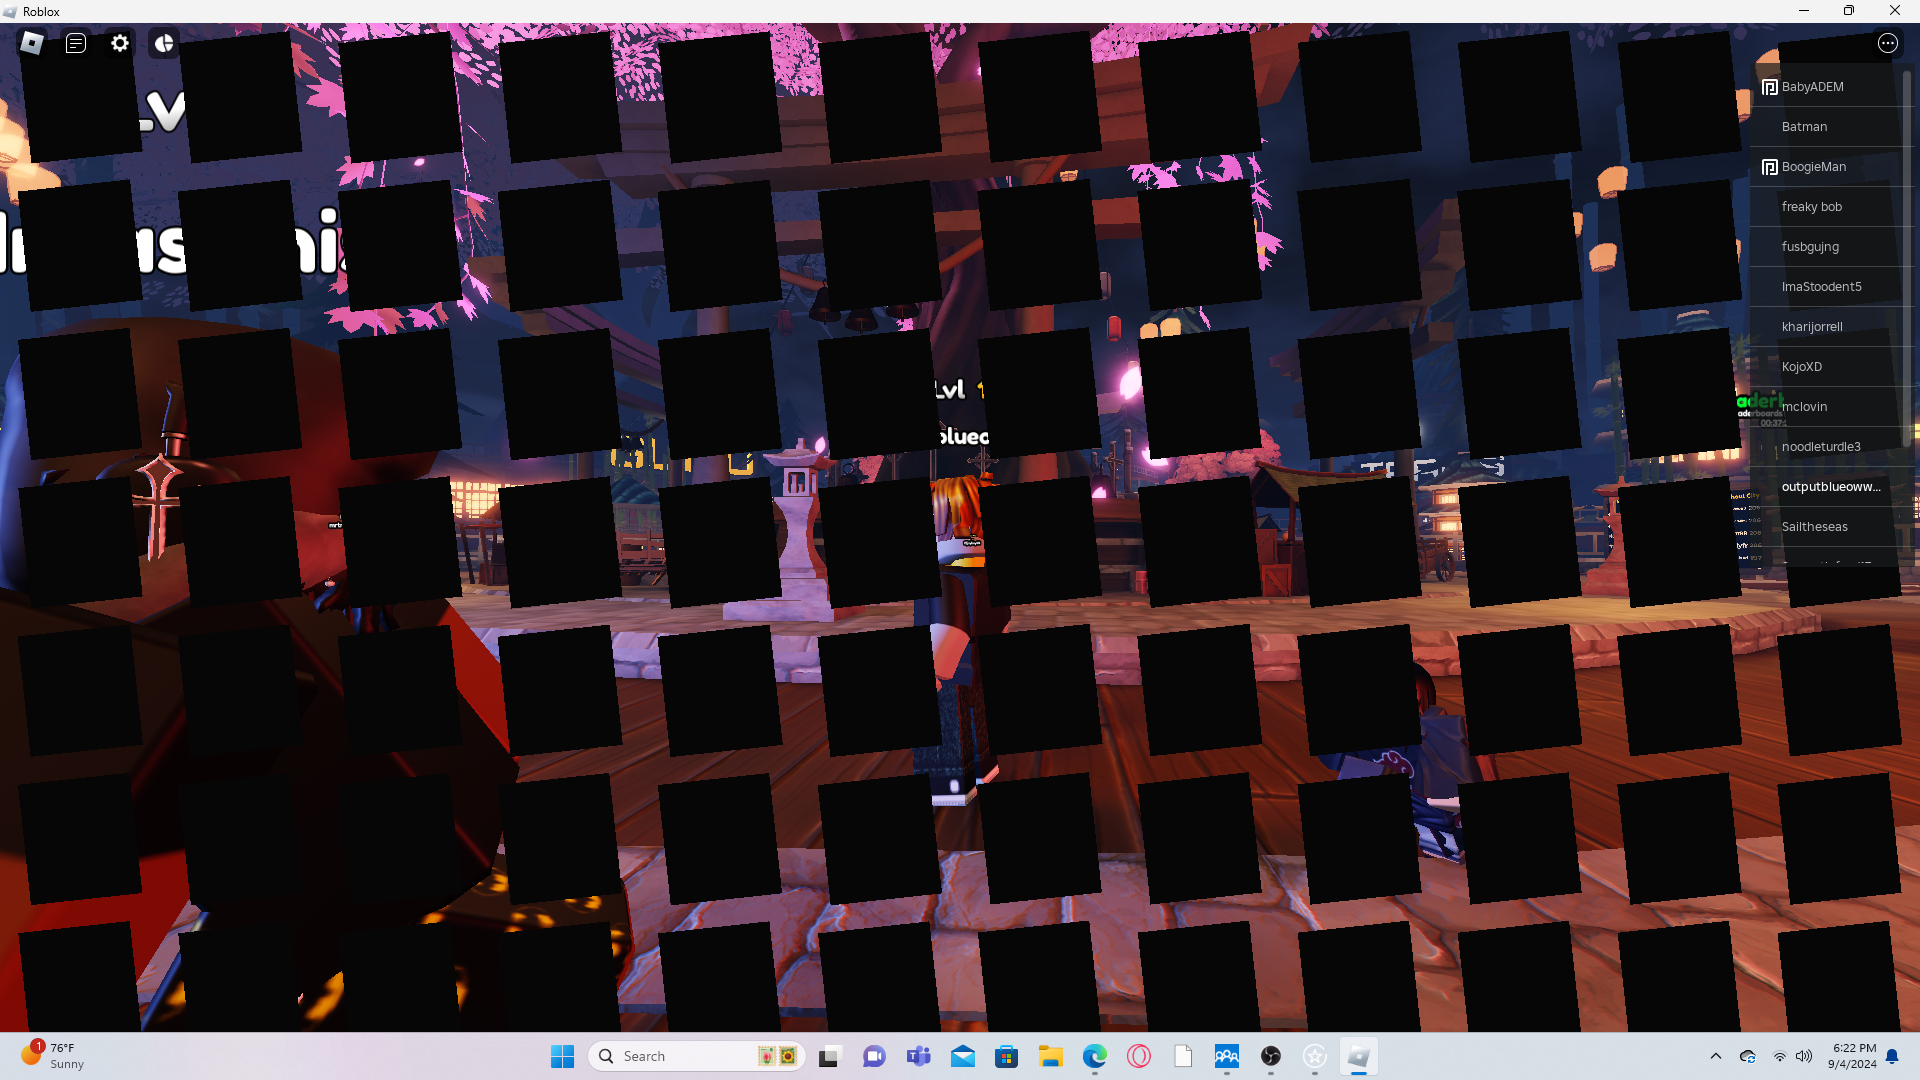Click the shield-shaped icon in top bar
Screen dimensions: 1920x1080
click(x=164, y=43)
